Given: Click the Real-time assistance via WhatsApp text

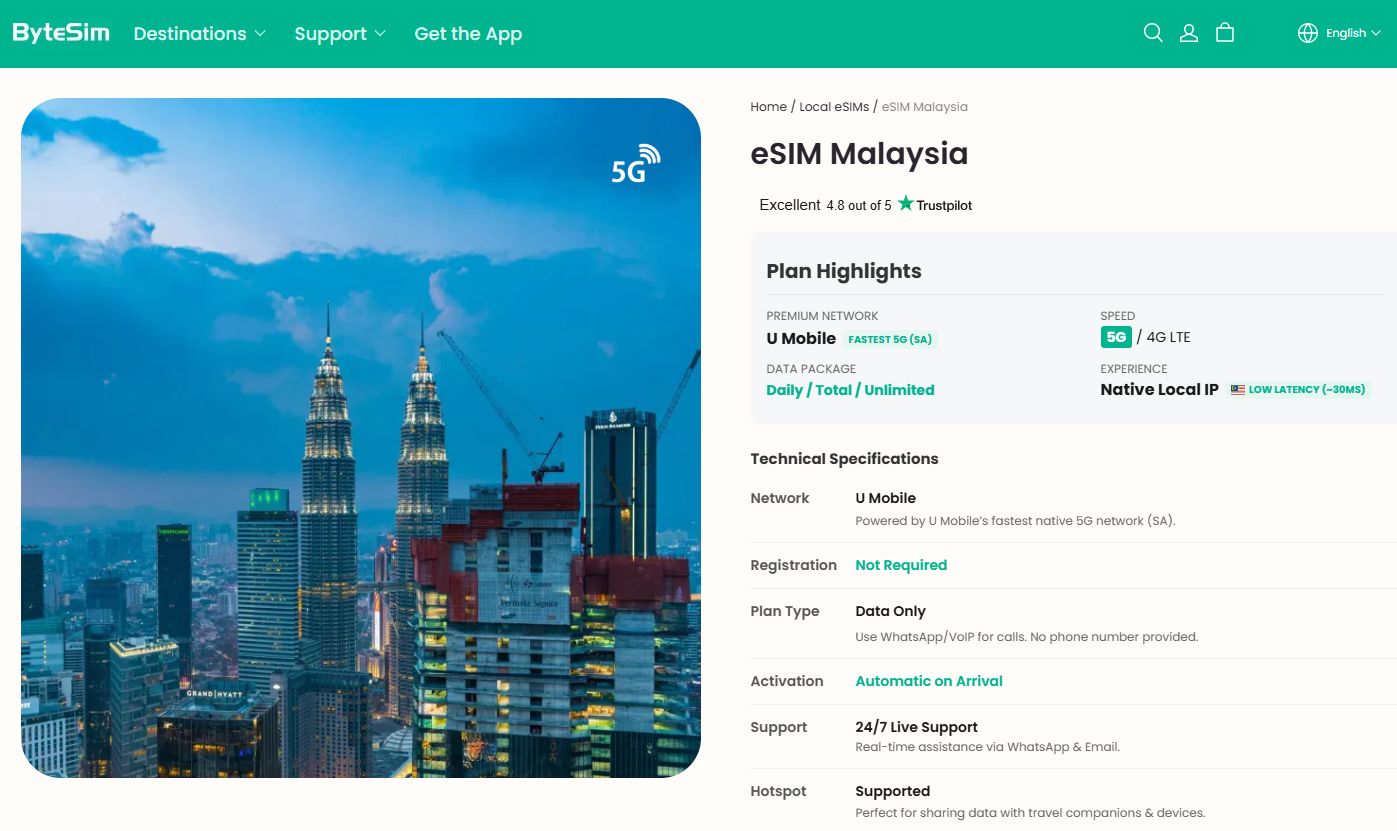Looking at the screenshot, I should pos(988,747).
